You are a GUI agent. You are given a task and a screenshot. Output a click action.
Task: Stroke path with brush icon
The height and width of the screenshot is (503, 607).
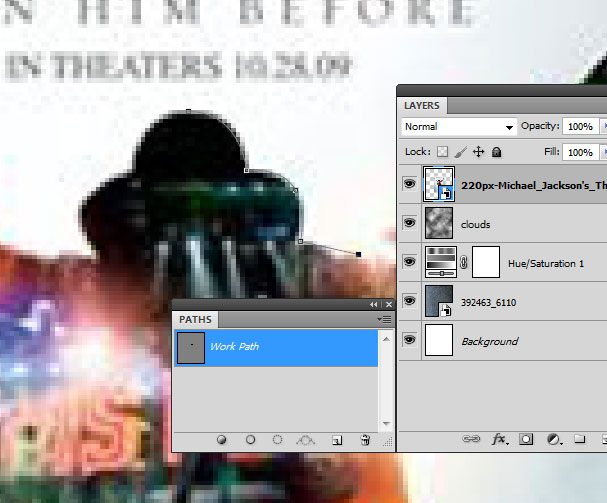point(250,440)
